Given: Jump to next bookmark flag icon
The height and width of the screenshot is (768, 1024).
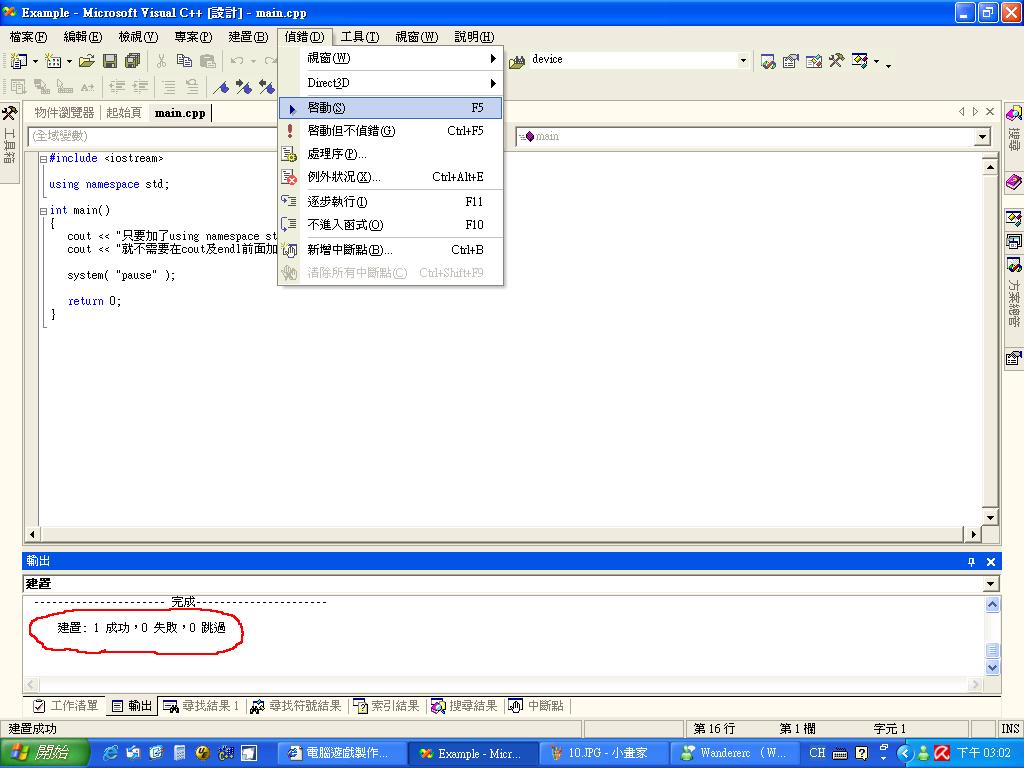Looking at the screenshot, I should pos(244,86).
